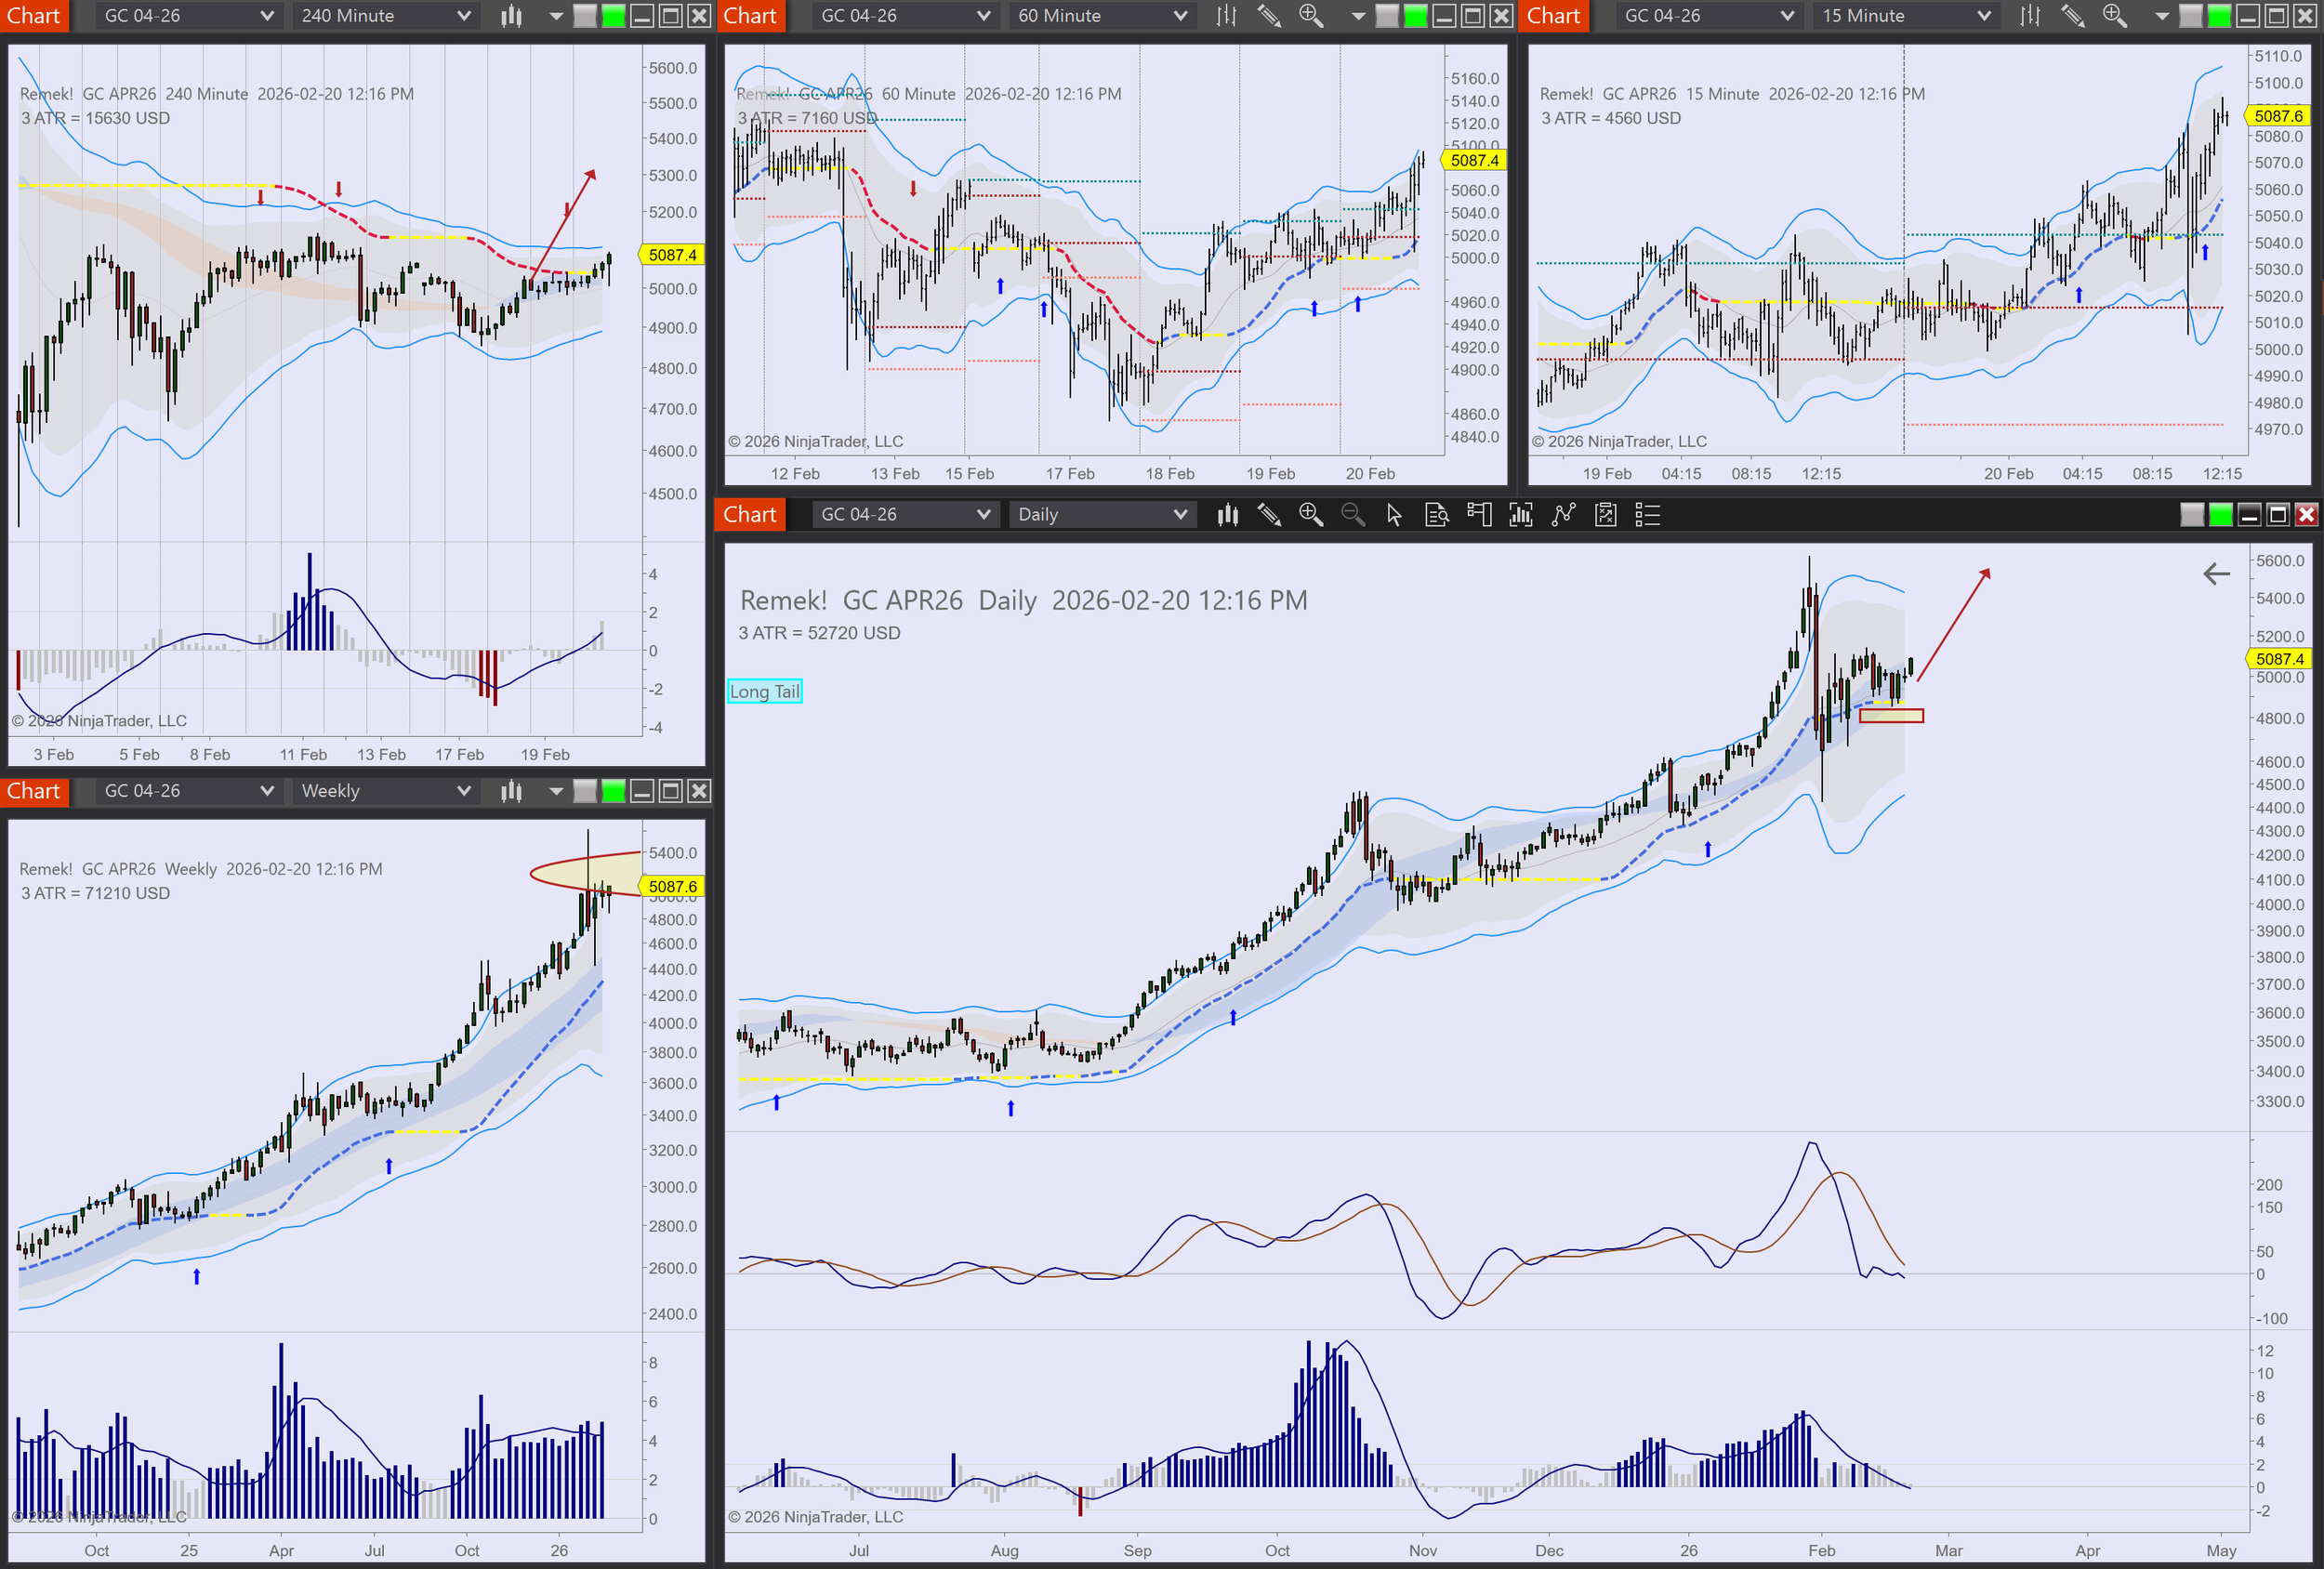2324x1569 pixels.
Task: Click the back arrow on Daily chart
Action: click(2216, 574)
